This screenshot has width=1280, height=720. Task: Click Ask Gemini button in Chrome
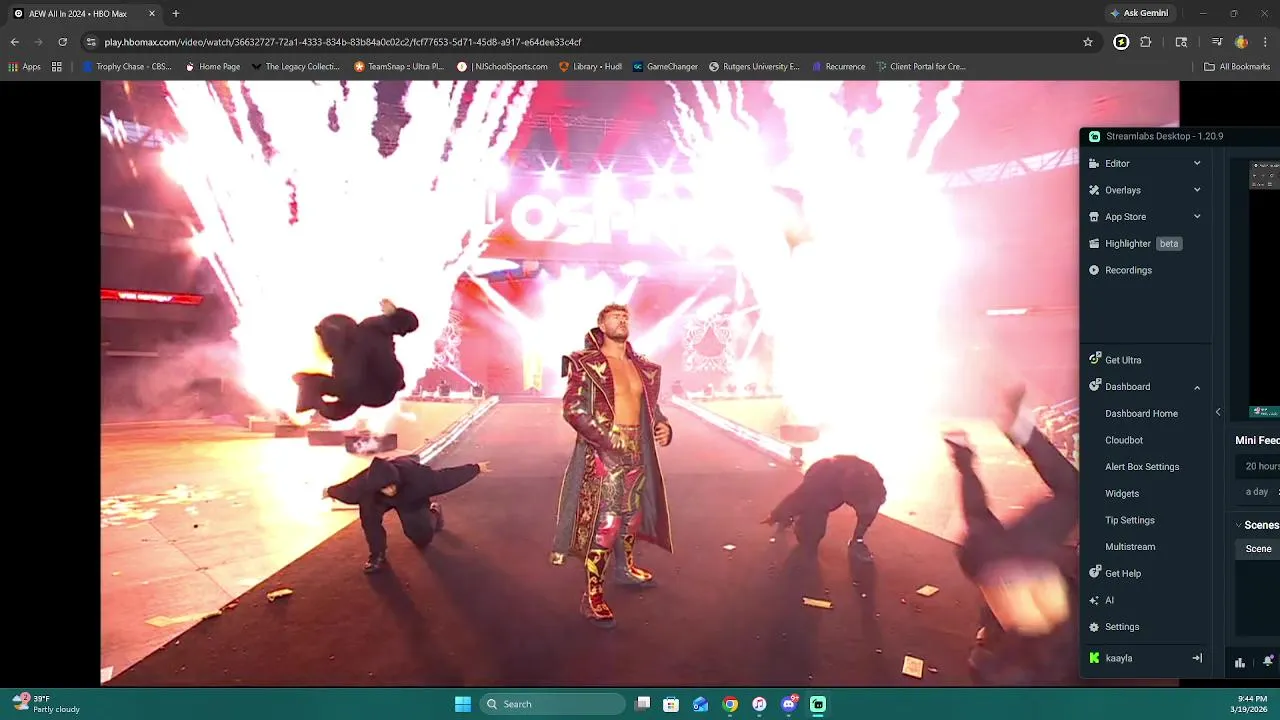tap(1139, 13)
